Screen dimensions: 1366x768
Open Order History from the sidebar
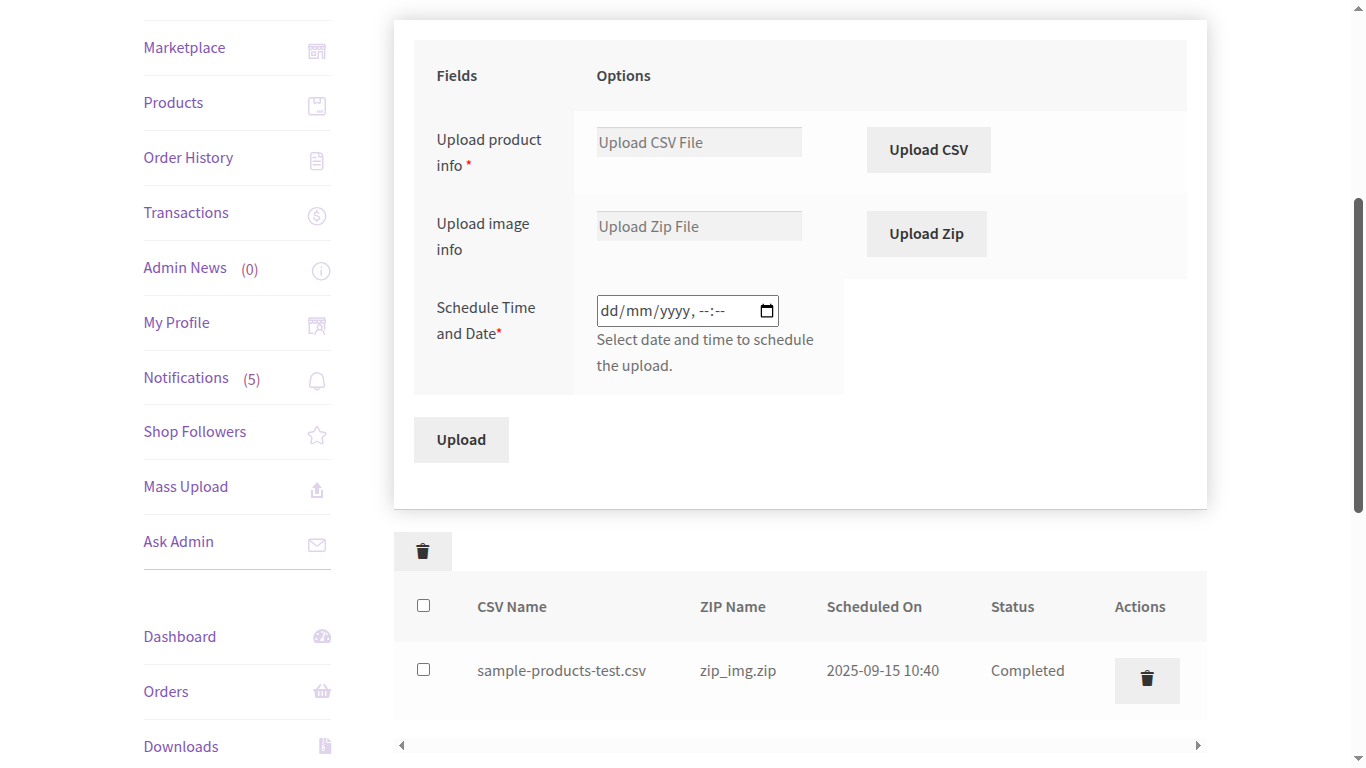188,157
